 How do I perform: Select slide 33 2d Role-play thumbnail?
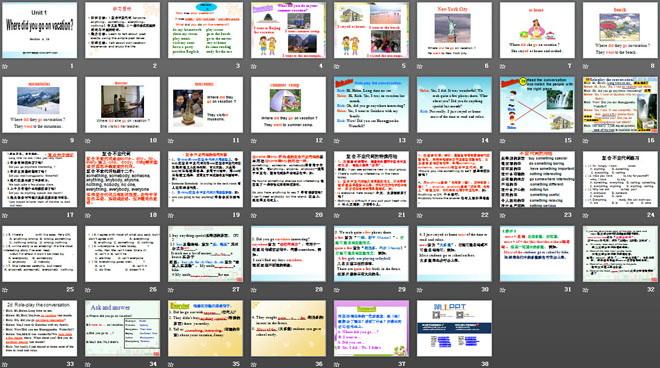[x=40, y=328]
